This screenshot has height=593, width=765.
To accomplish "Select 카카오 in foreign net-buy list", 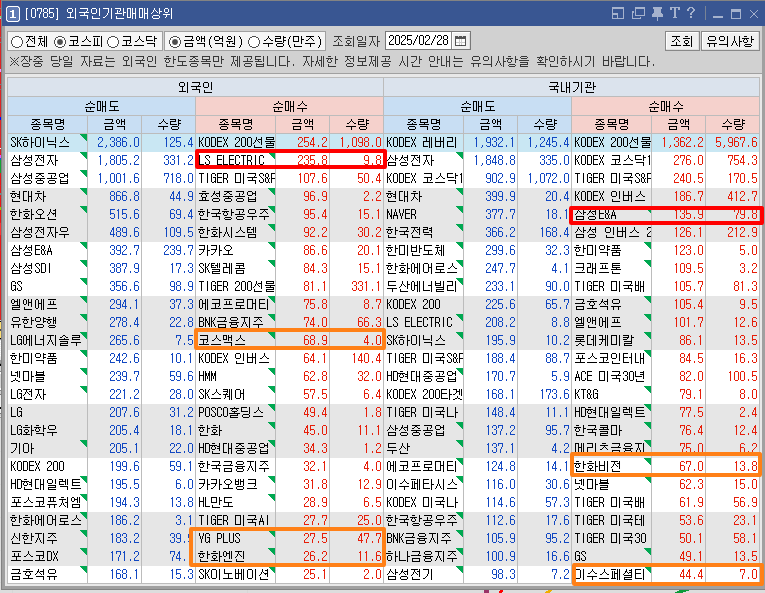I will (215, 250).
